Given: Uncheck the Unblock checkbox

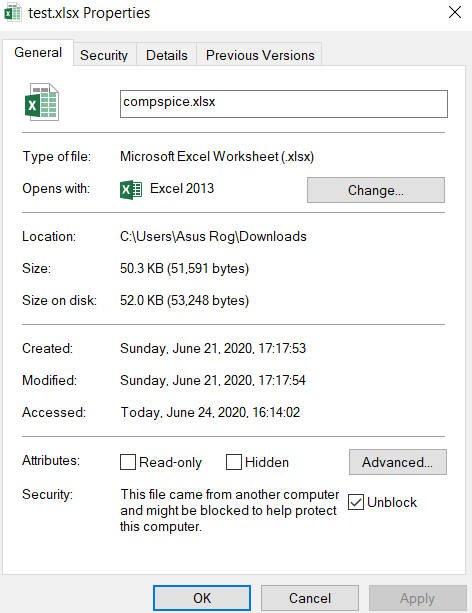Looking at the screenshot, I should tap(356, 502).
